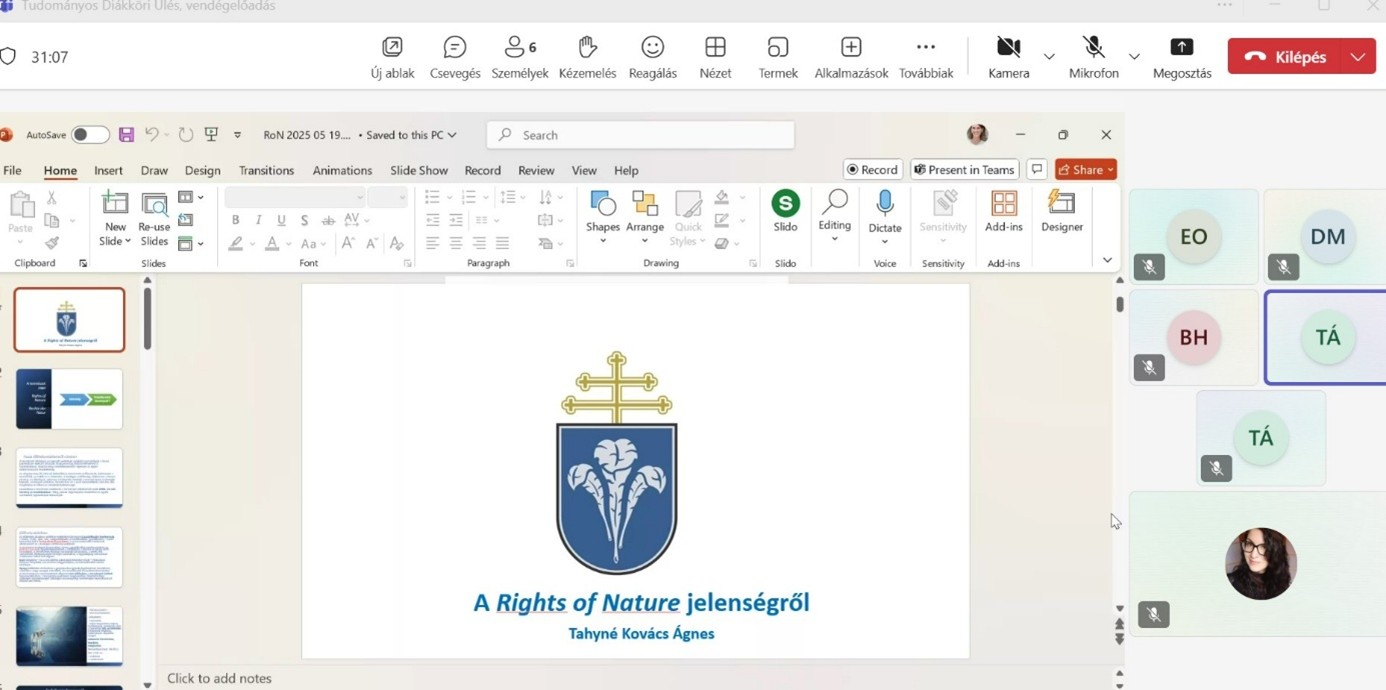Expand the New Slide dropdown

click(115, 241)
